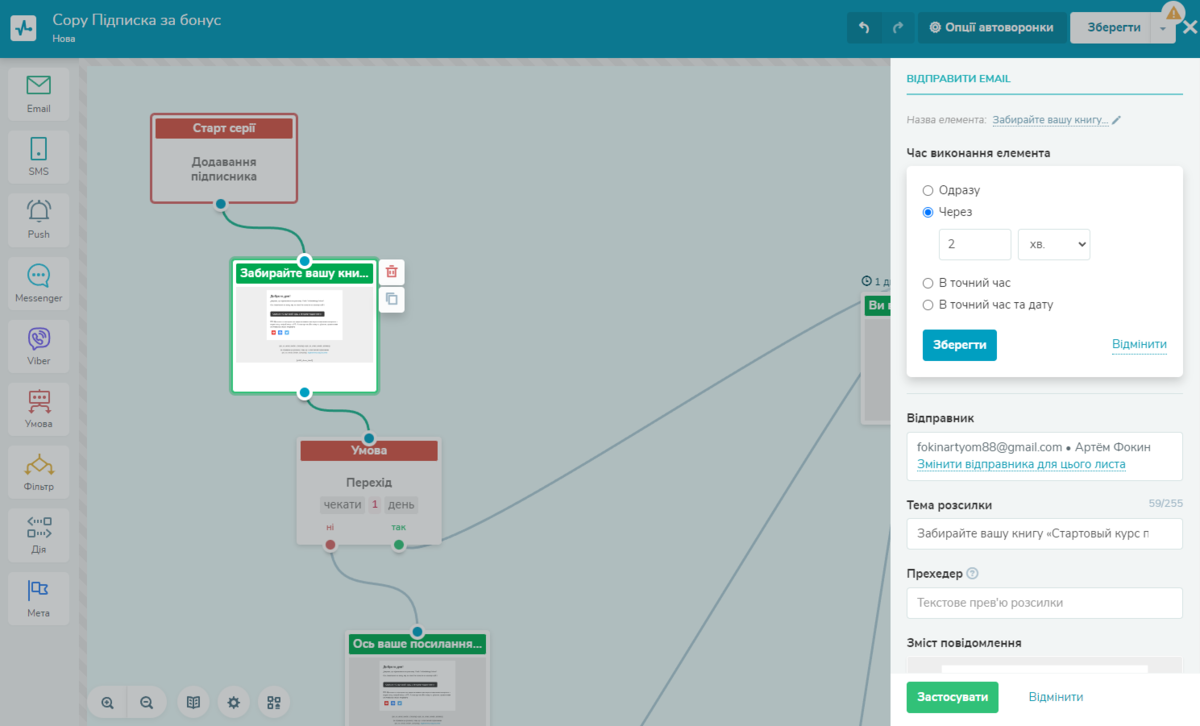Add a Дія (action) element
The height and width of the screenshot is (726, 1200).
pyautogui.click(x=39, y=535)
